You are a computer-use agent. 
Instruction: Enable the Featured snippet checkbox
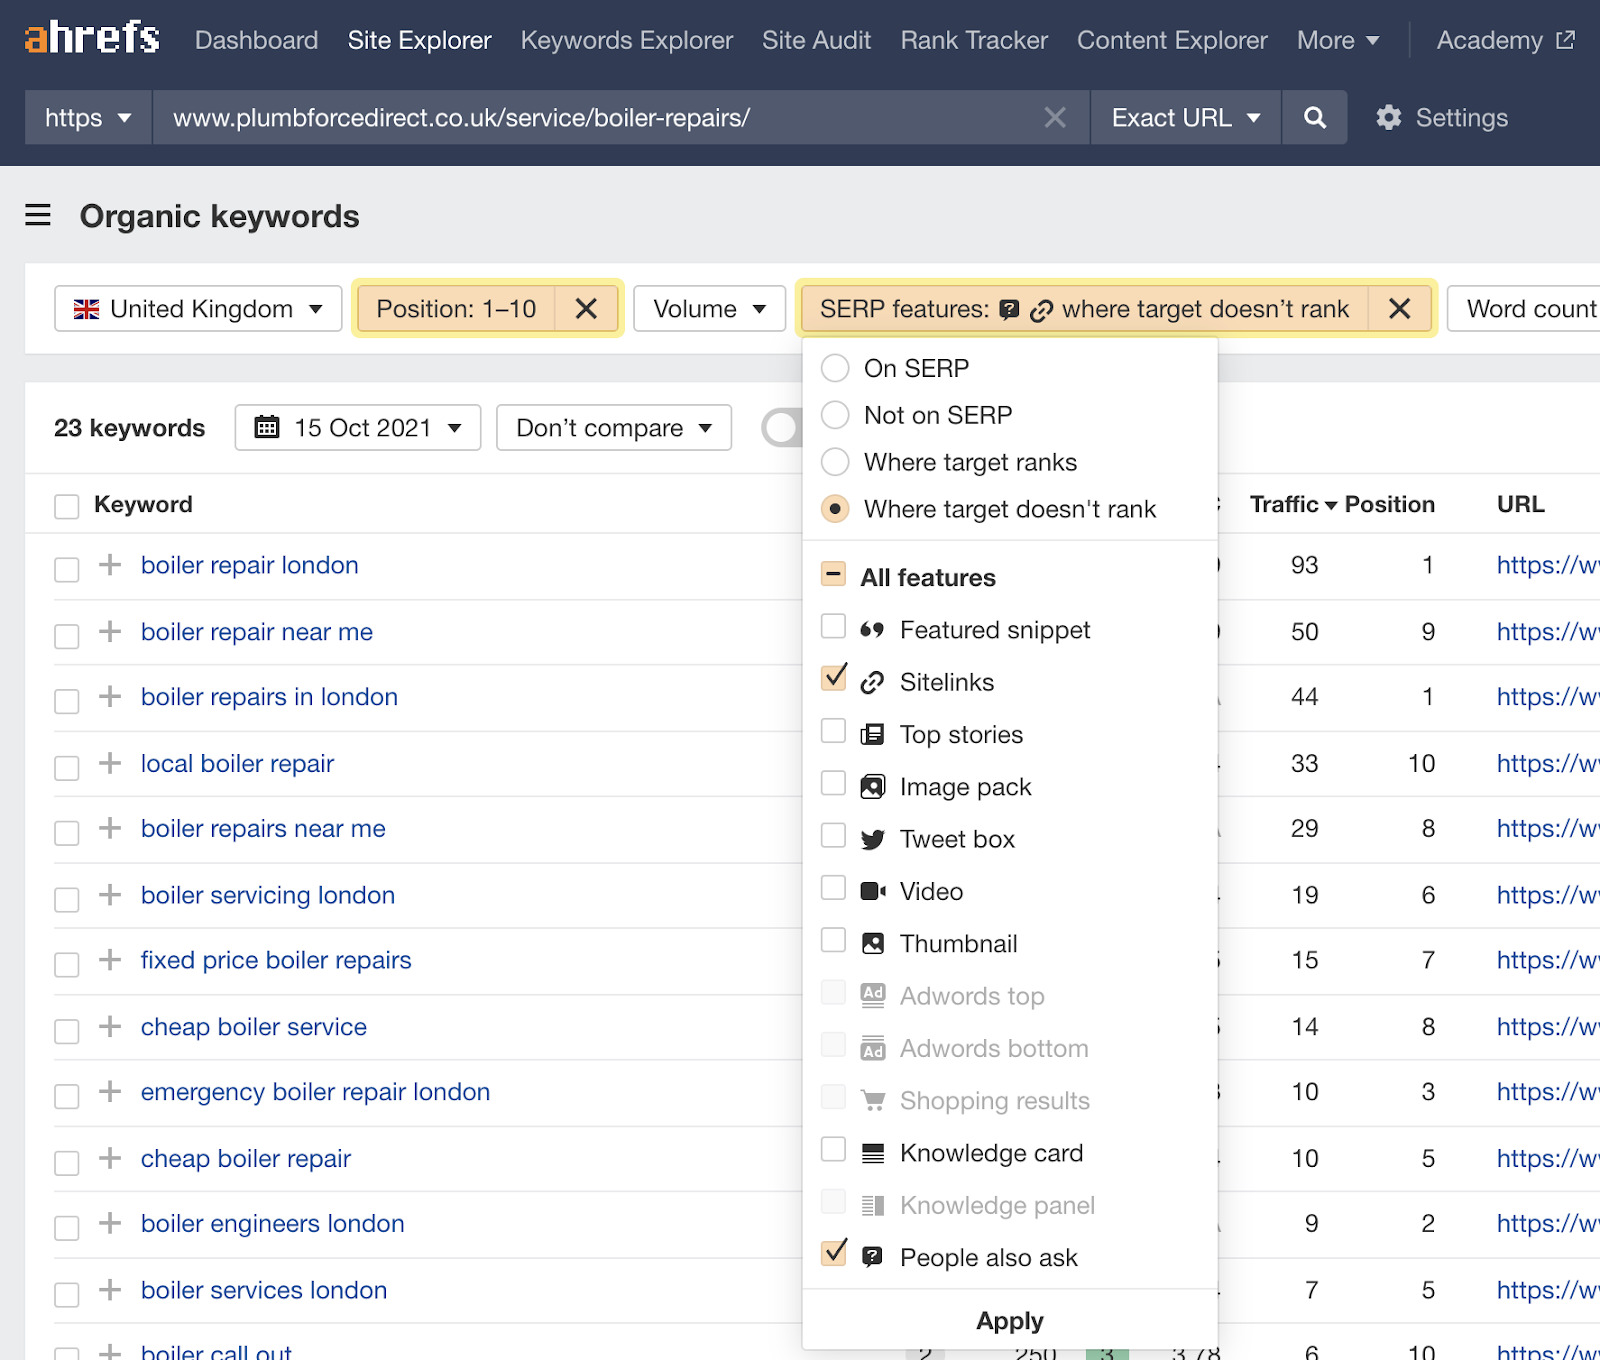pyautogui.click(x=833, y=626)
